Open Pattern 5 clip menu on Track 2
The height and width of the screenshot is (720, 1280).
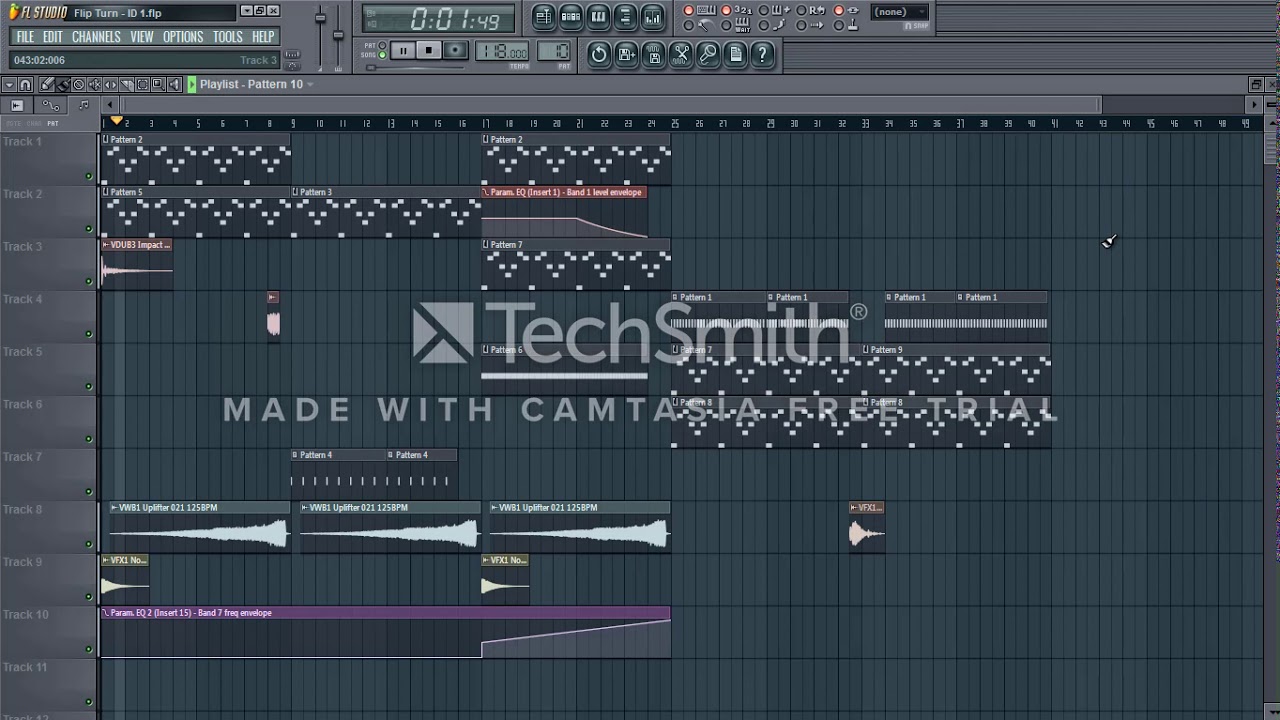[x=105, y=192]
